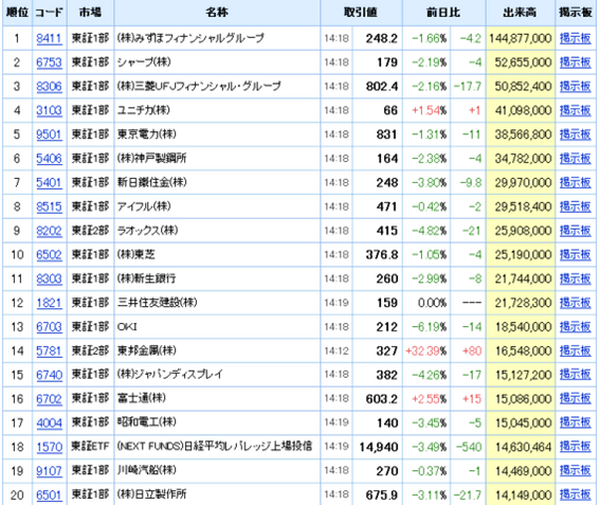Select name (NEXT FUNDS)日経平均レバレッジ上場投信

(x=215, y=447)
